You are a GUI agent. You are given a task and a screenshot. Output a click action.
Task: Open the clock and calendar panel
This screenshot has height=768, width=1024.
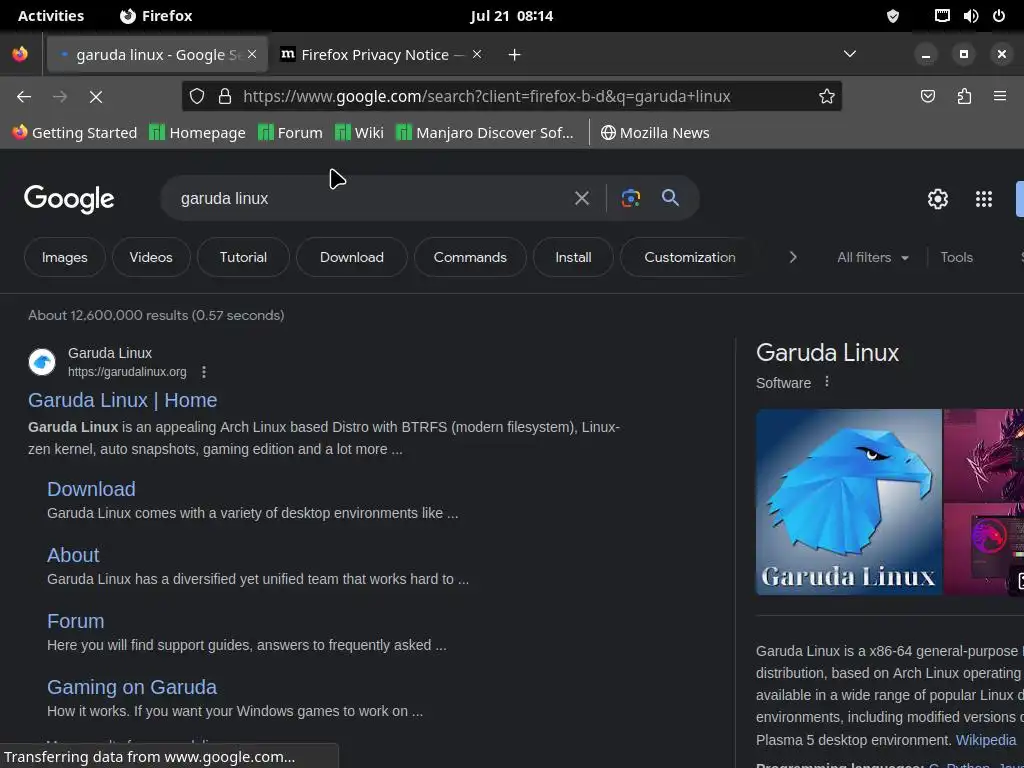[x=511, y=16]
